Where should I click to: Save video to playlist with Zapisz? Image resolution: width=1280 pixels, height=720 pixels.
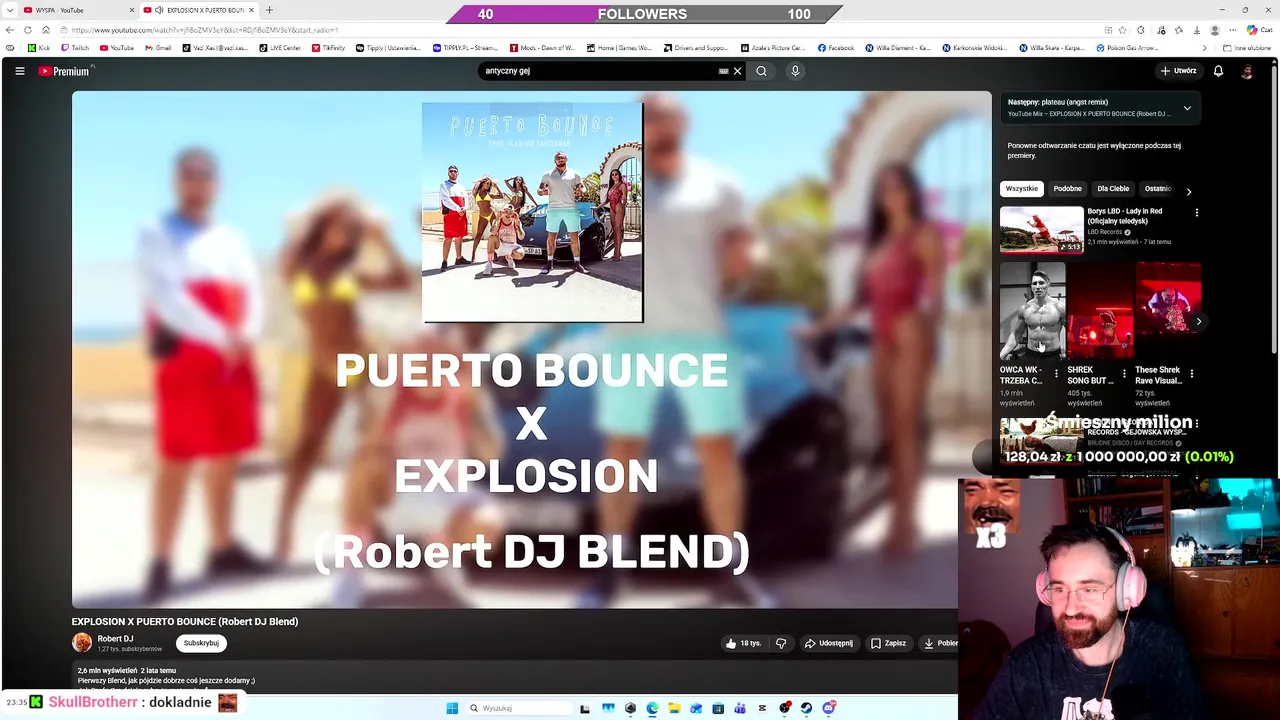(888, 643)
